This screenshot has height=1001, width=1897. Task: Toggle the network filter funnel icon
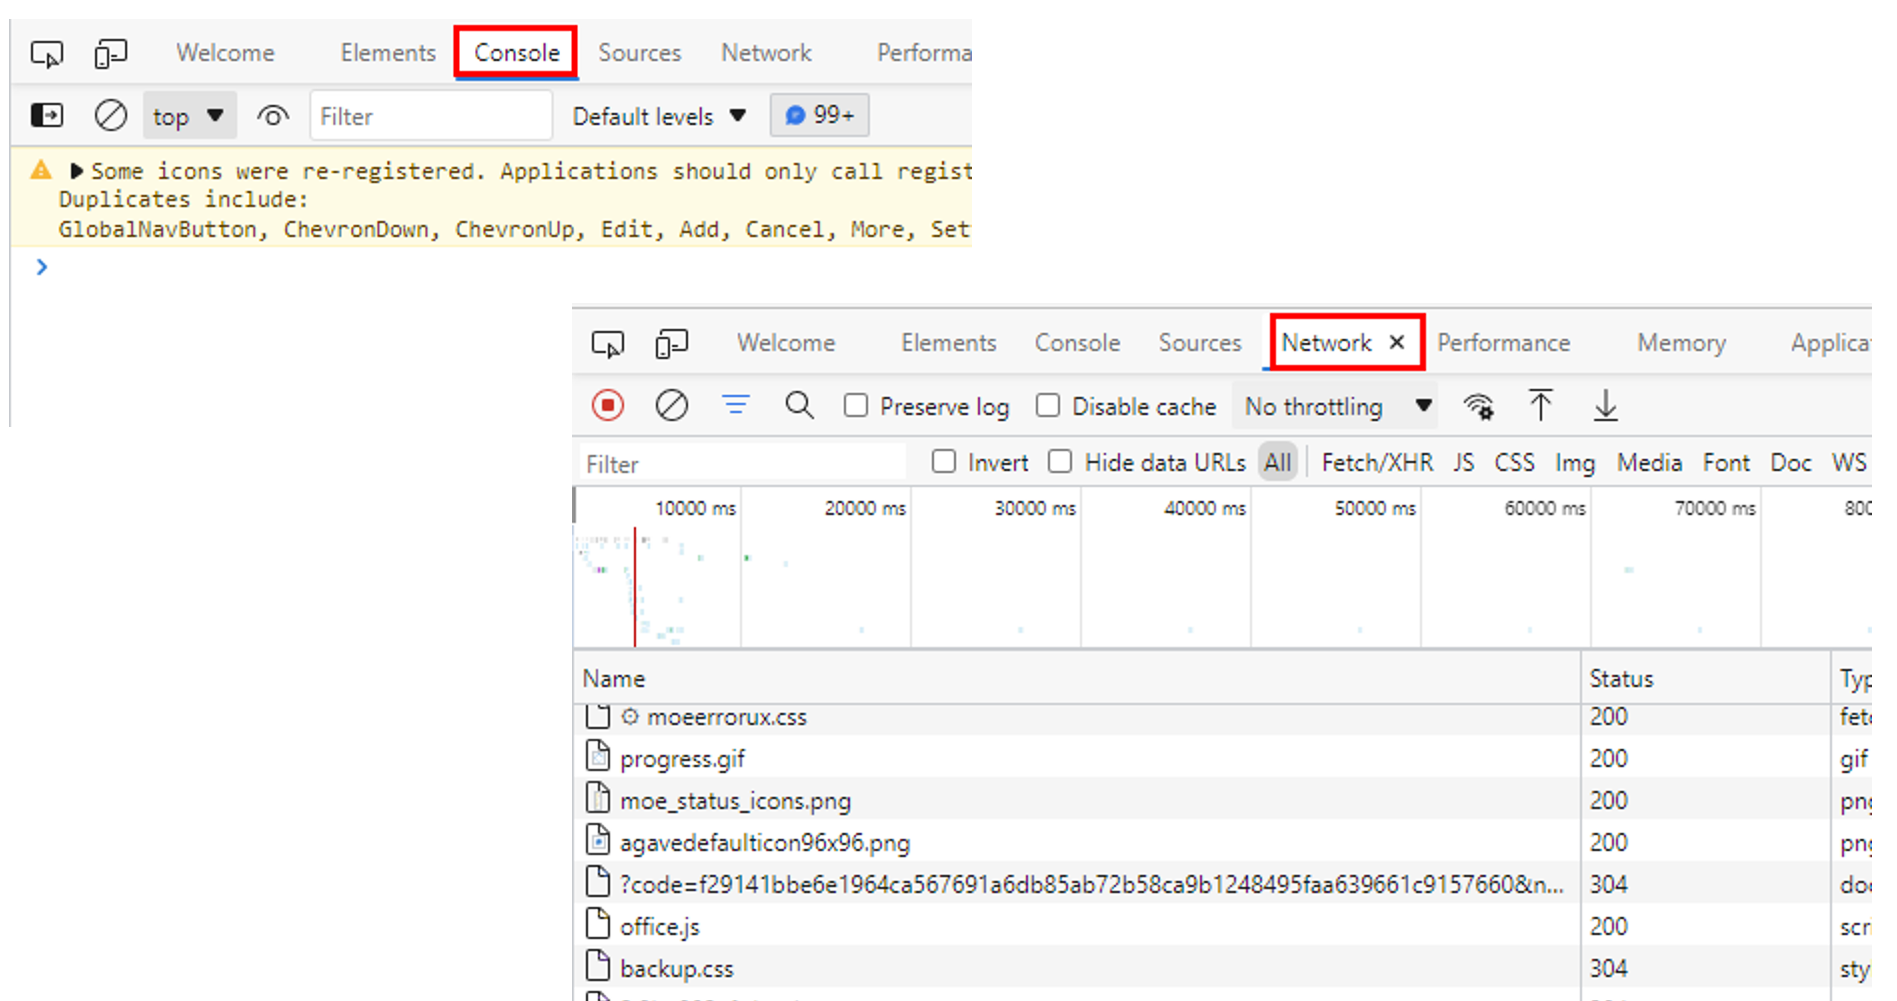[x=736, y=405]
